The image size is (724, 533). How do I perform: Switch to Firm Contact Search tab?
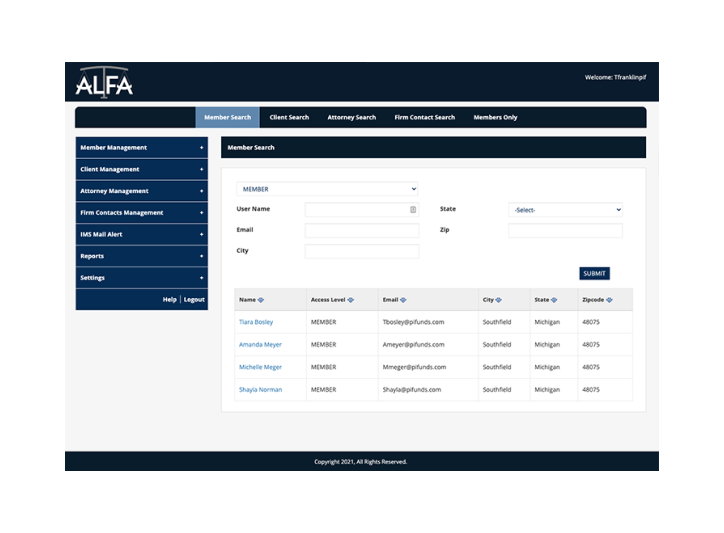424,117
